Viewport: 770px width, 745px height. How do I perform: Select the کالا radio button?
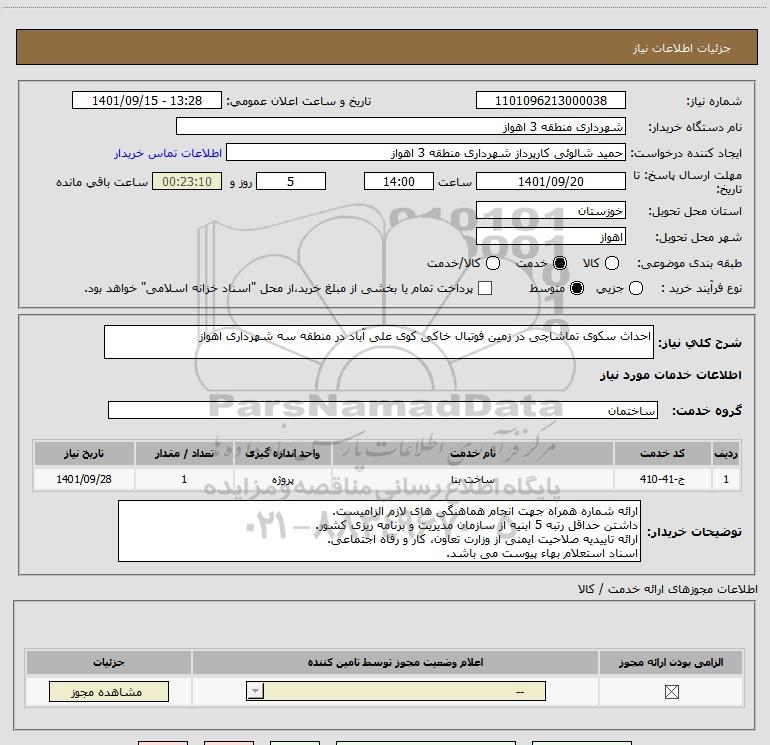coord(612,264)
